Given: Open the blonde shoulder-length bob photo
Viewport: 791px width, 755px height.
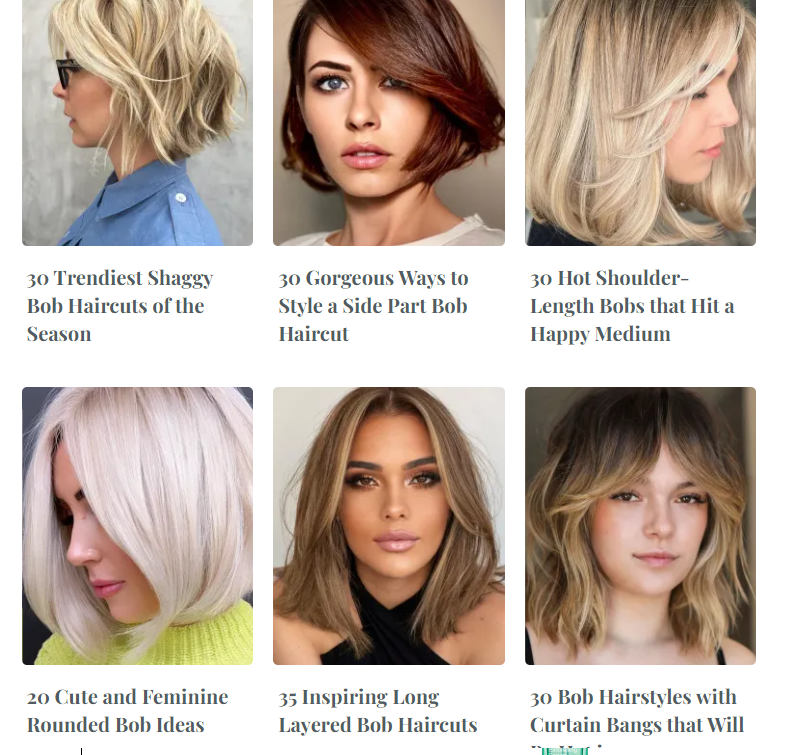Looking at the screenshot, I should (x=640, y=123).
